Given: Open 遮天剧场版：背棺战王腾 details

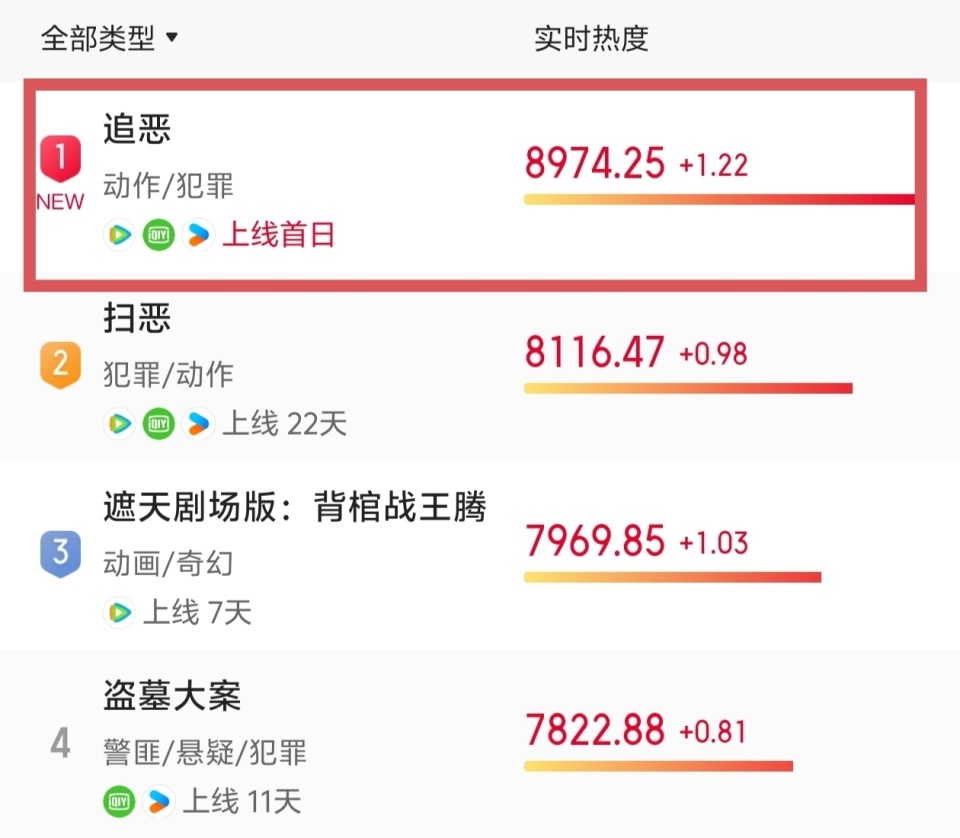Looking at the screenshot, I should (297, 507).
